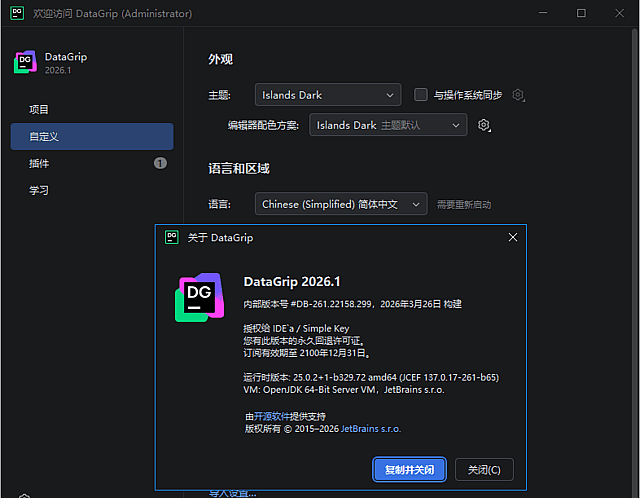Viewport: 640px width, 498px height.
Task: Click the DataGrip logo in the sidebar header
Action: click(25, 62)
